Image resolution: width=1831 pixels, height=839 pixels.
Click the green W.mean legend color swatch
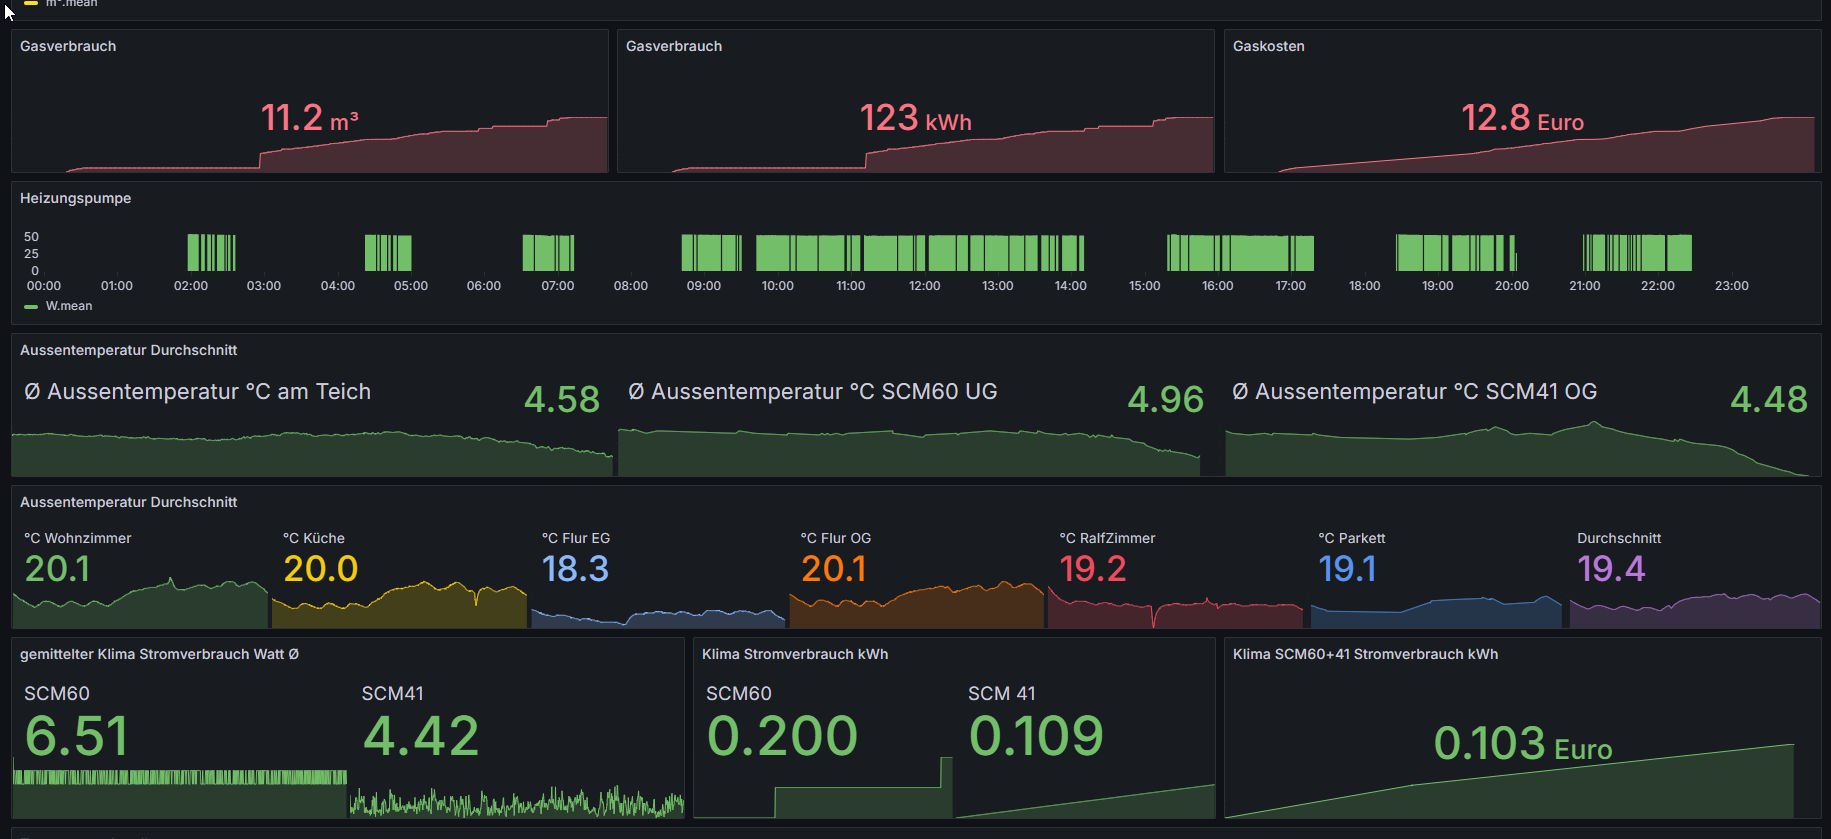coord(31,307)
